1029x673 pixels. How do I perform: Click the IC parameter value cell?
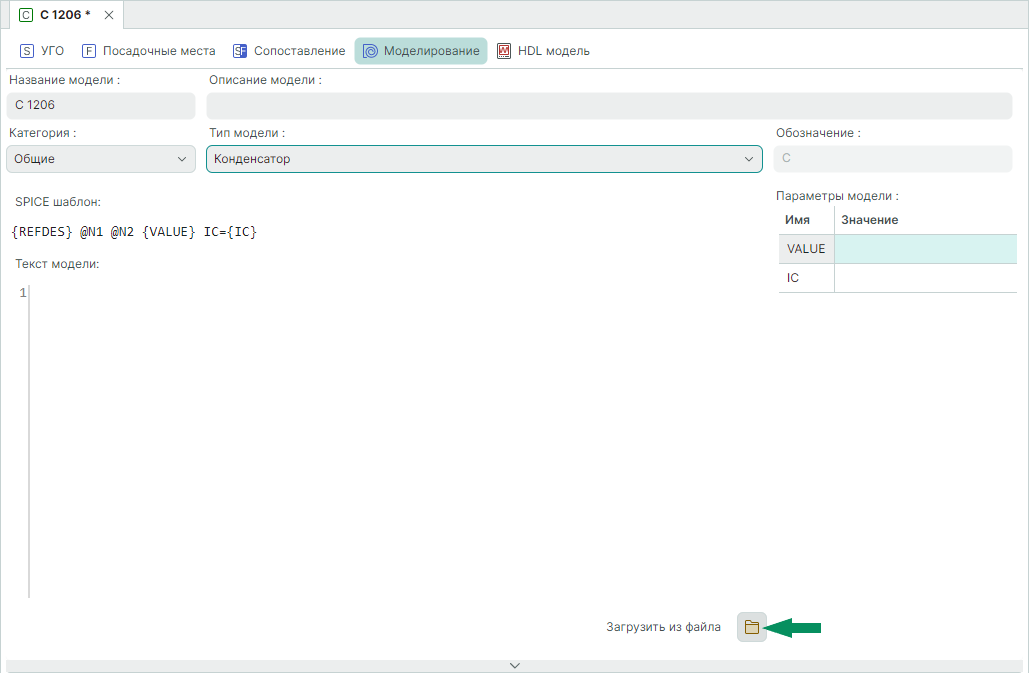click(925, 278)
